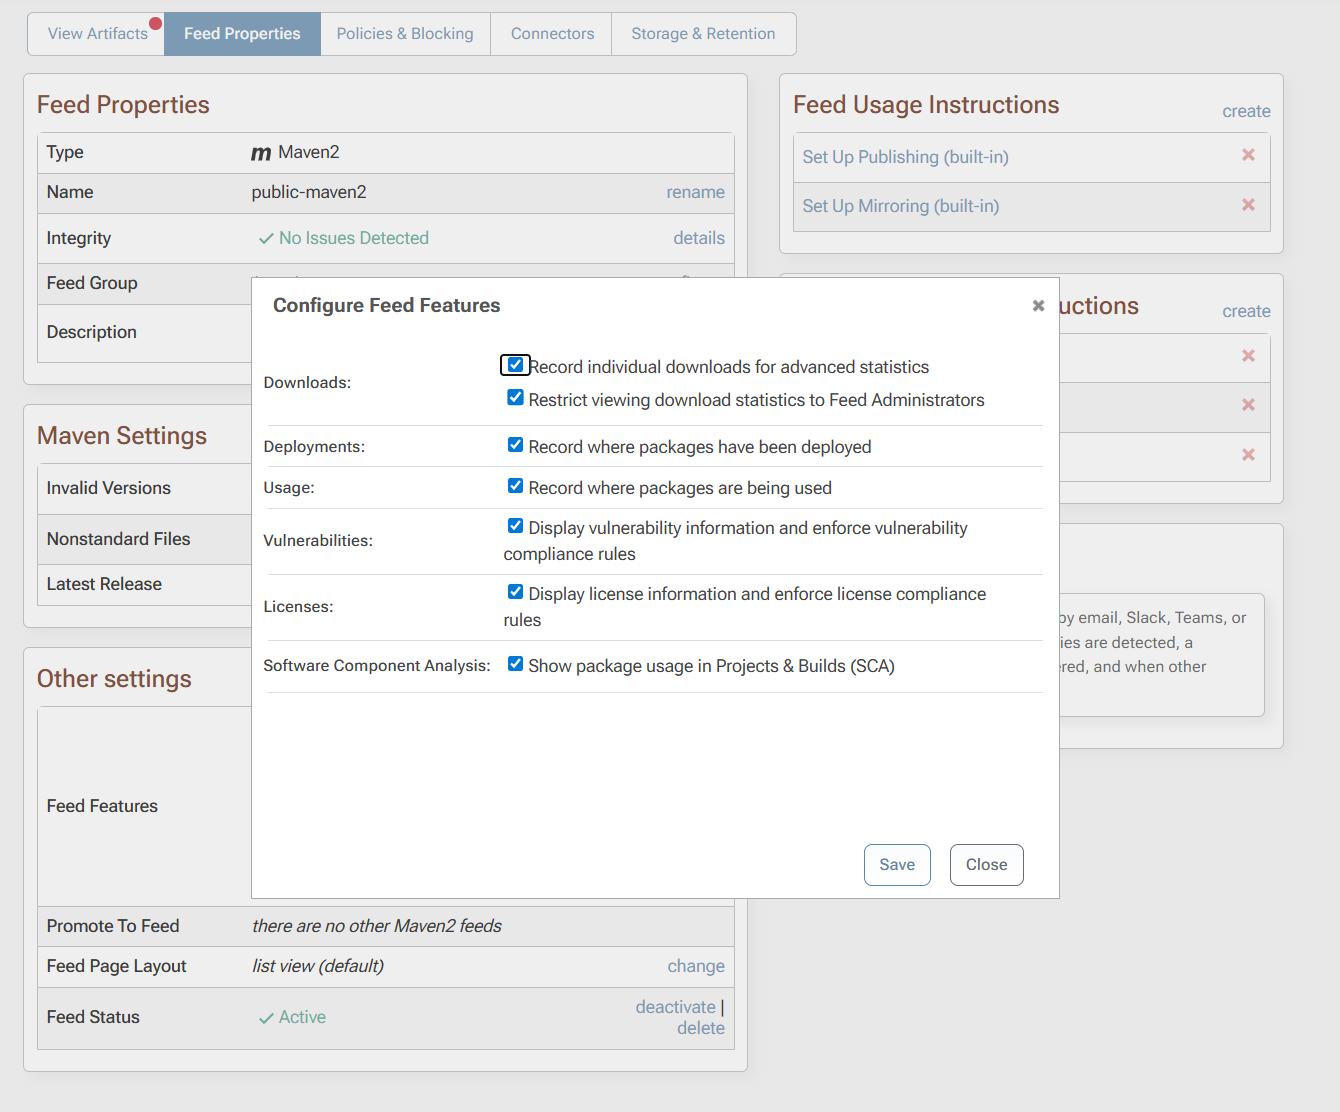Viewport: 1340px width, 1112px height.
Task: Toggle Display vulnerability information checkbox
Action: (x=515, y=526)
